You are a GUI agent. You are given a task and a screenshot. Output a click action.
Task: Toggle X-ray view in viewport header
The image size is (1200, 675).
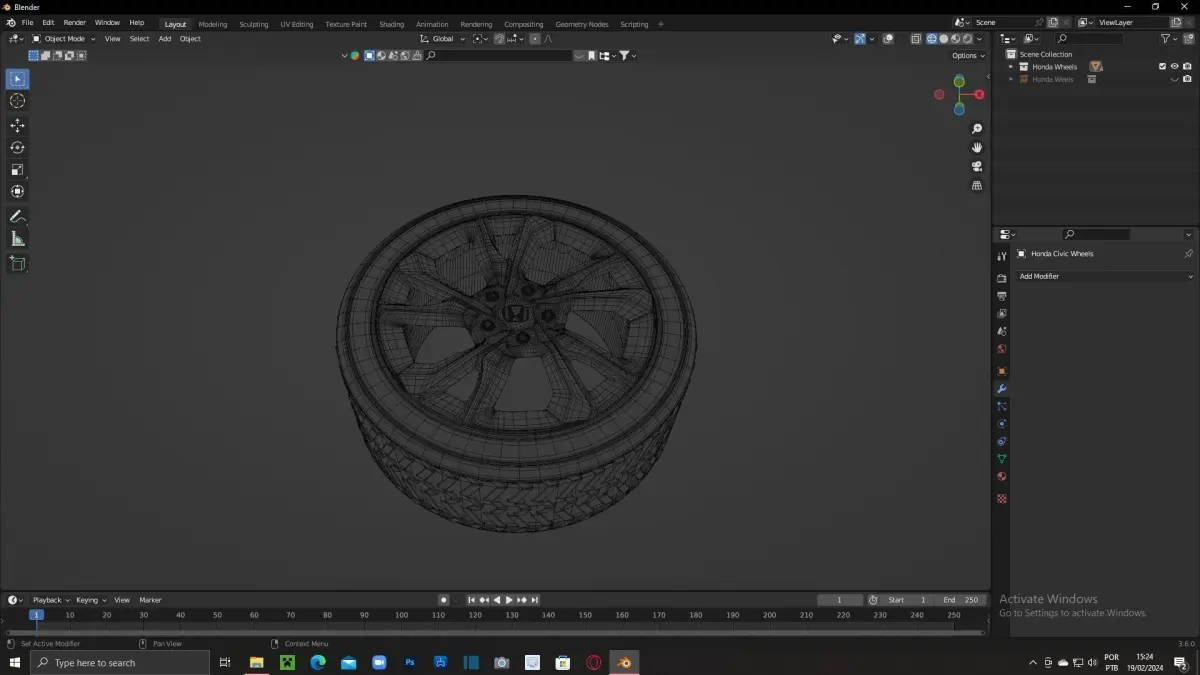point(916,39)
